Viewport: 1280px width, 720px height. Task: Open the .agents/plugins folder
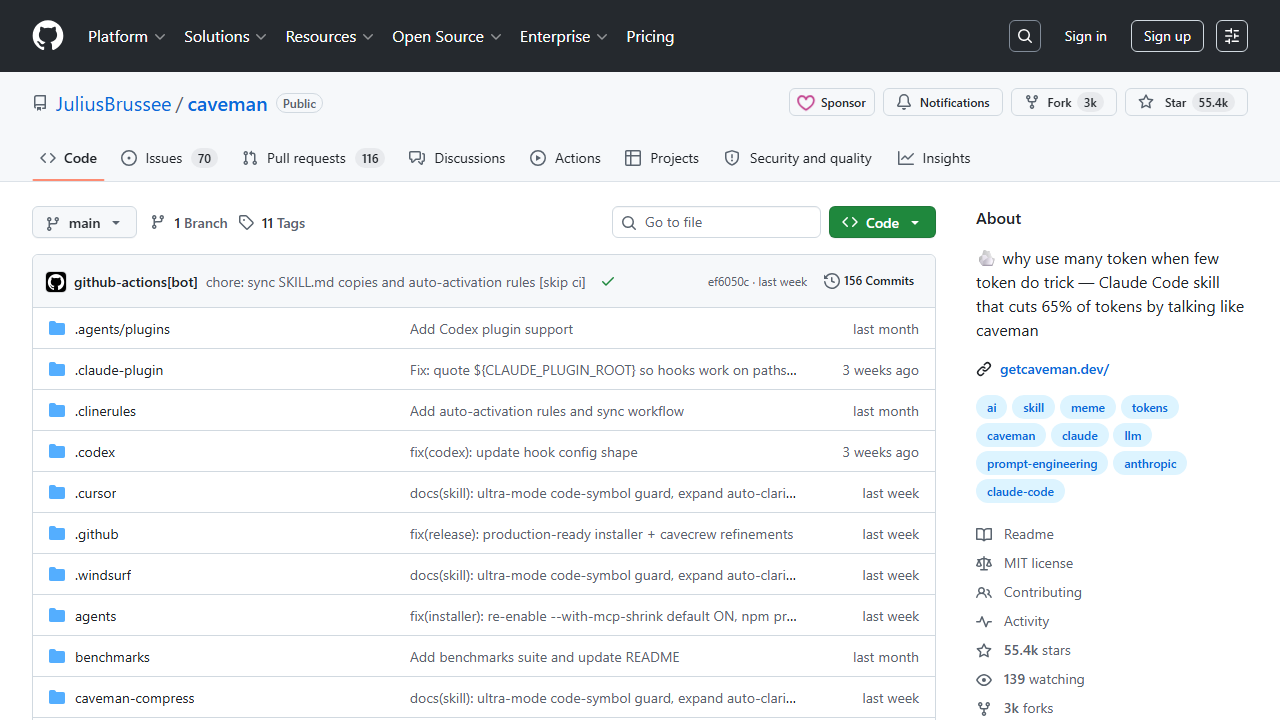pos(122,329)
